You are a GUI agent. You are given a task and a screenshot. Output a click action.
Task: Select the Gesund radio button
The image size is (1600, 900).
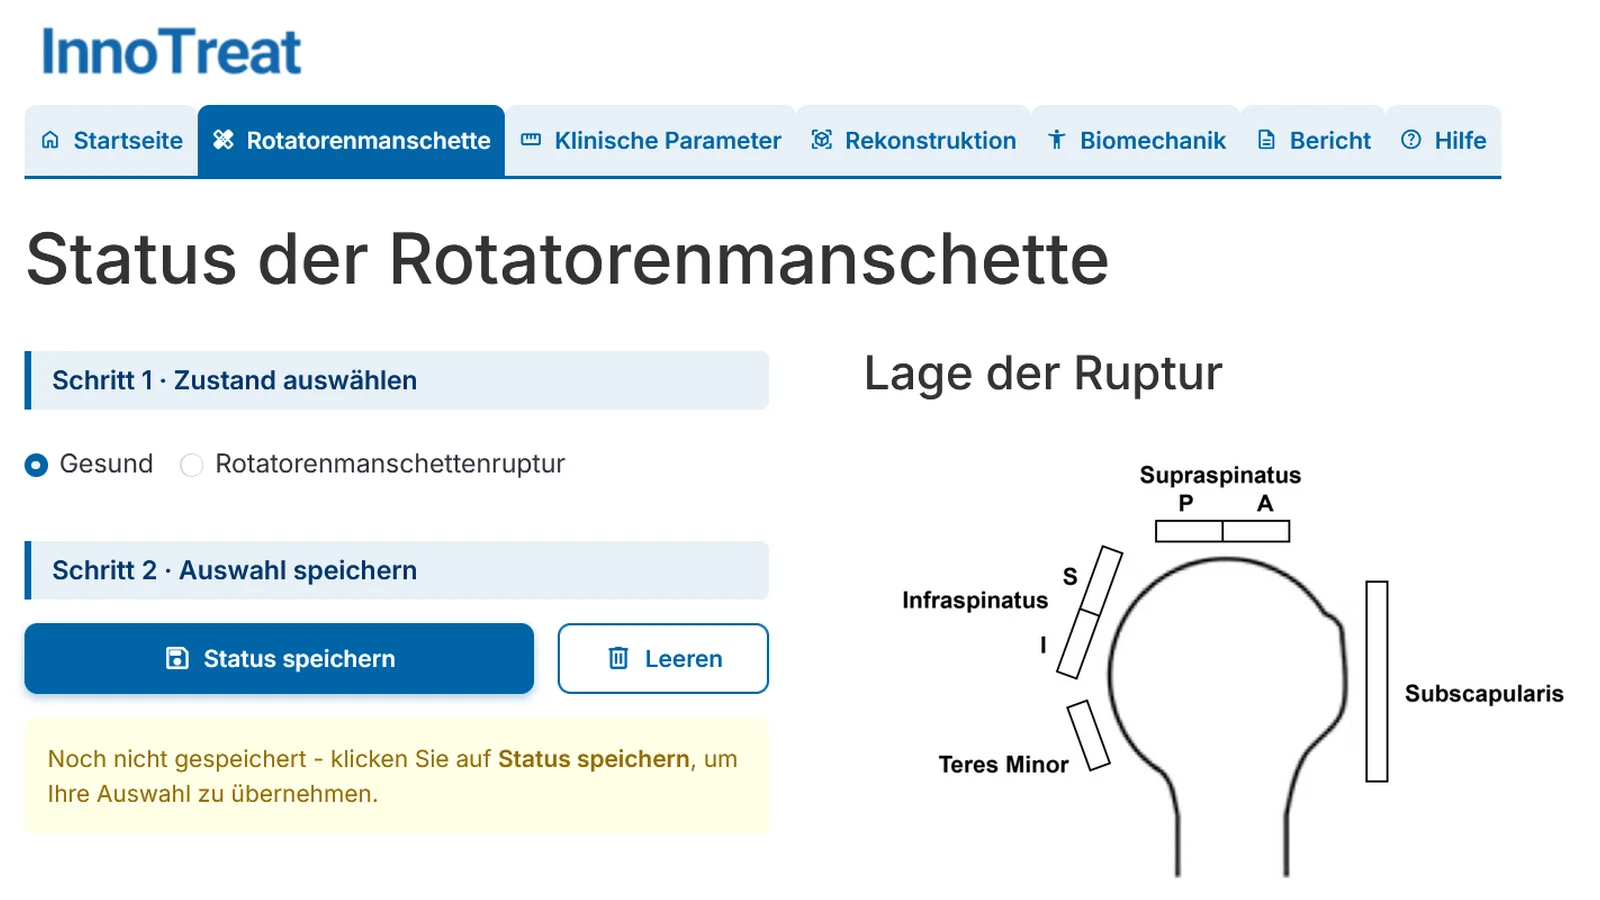pos(36,465)
